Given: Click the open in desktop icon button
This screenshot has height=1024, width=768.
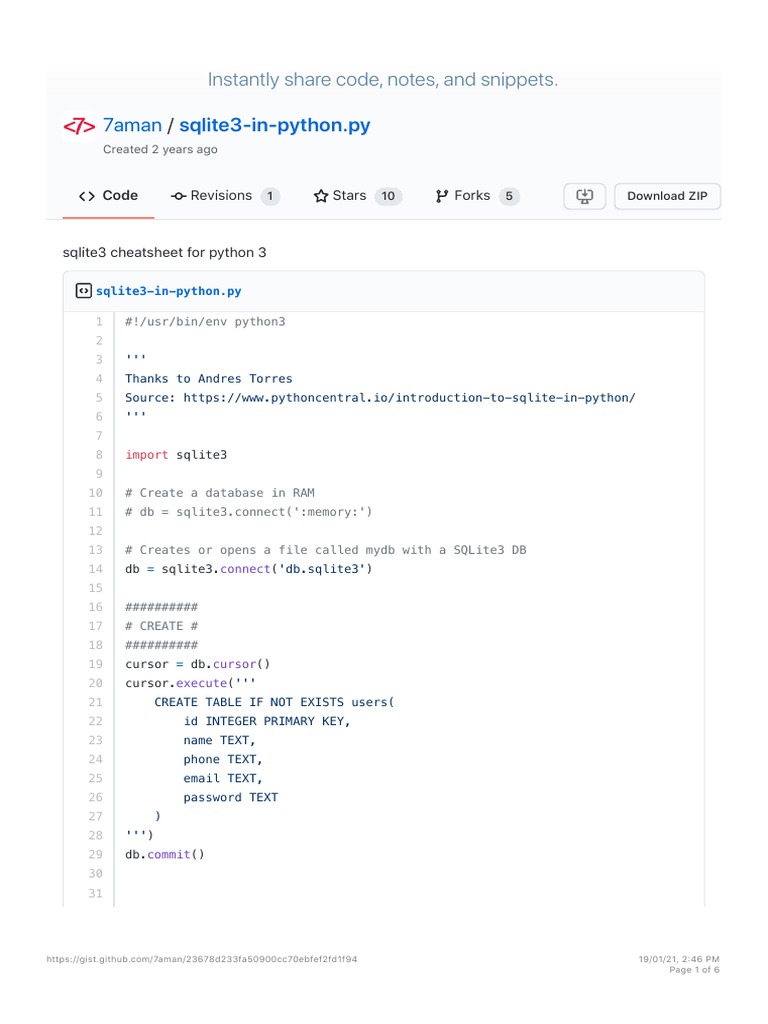Looking at the screenshot, I should tap(585, 196).
